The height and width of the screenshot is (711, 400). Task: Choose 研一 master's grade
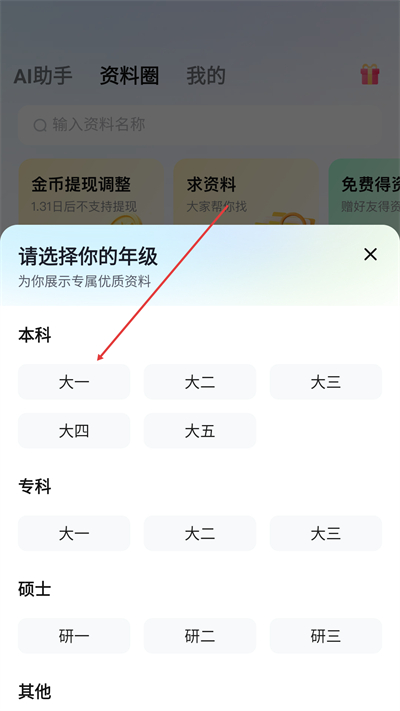coord(74,636)
